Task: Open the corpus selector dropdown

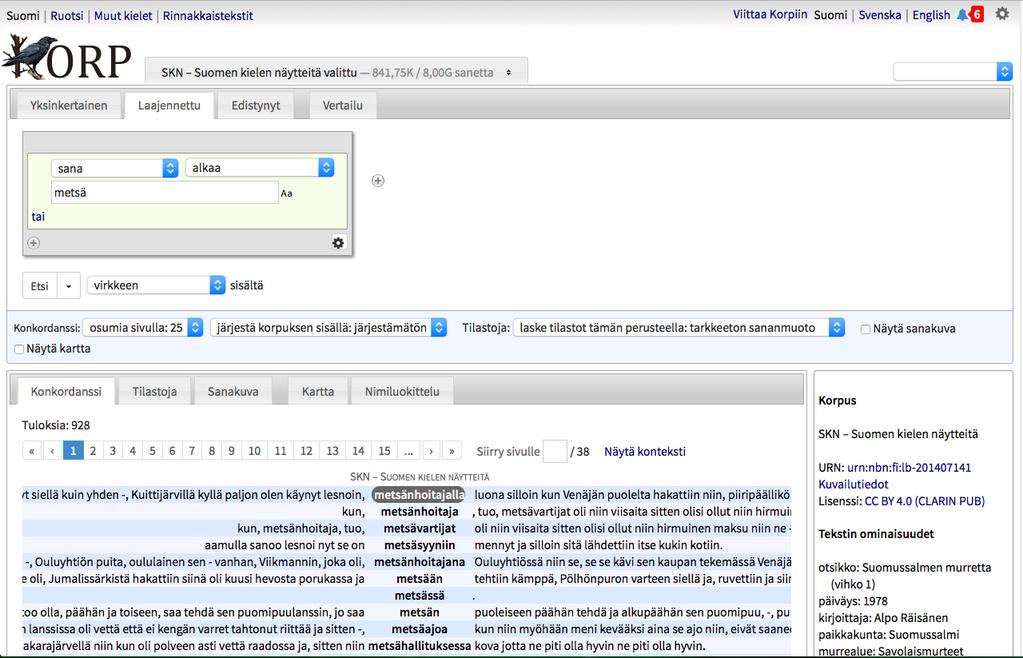Action: (336, 72)
